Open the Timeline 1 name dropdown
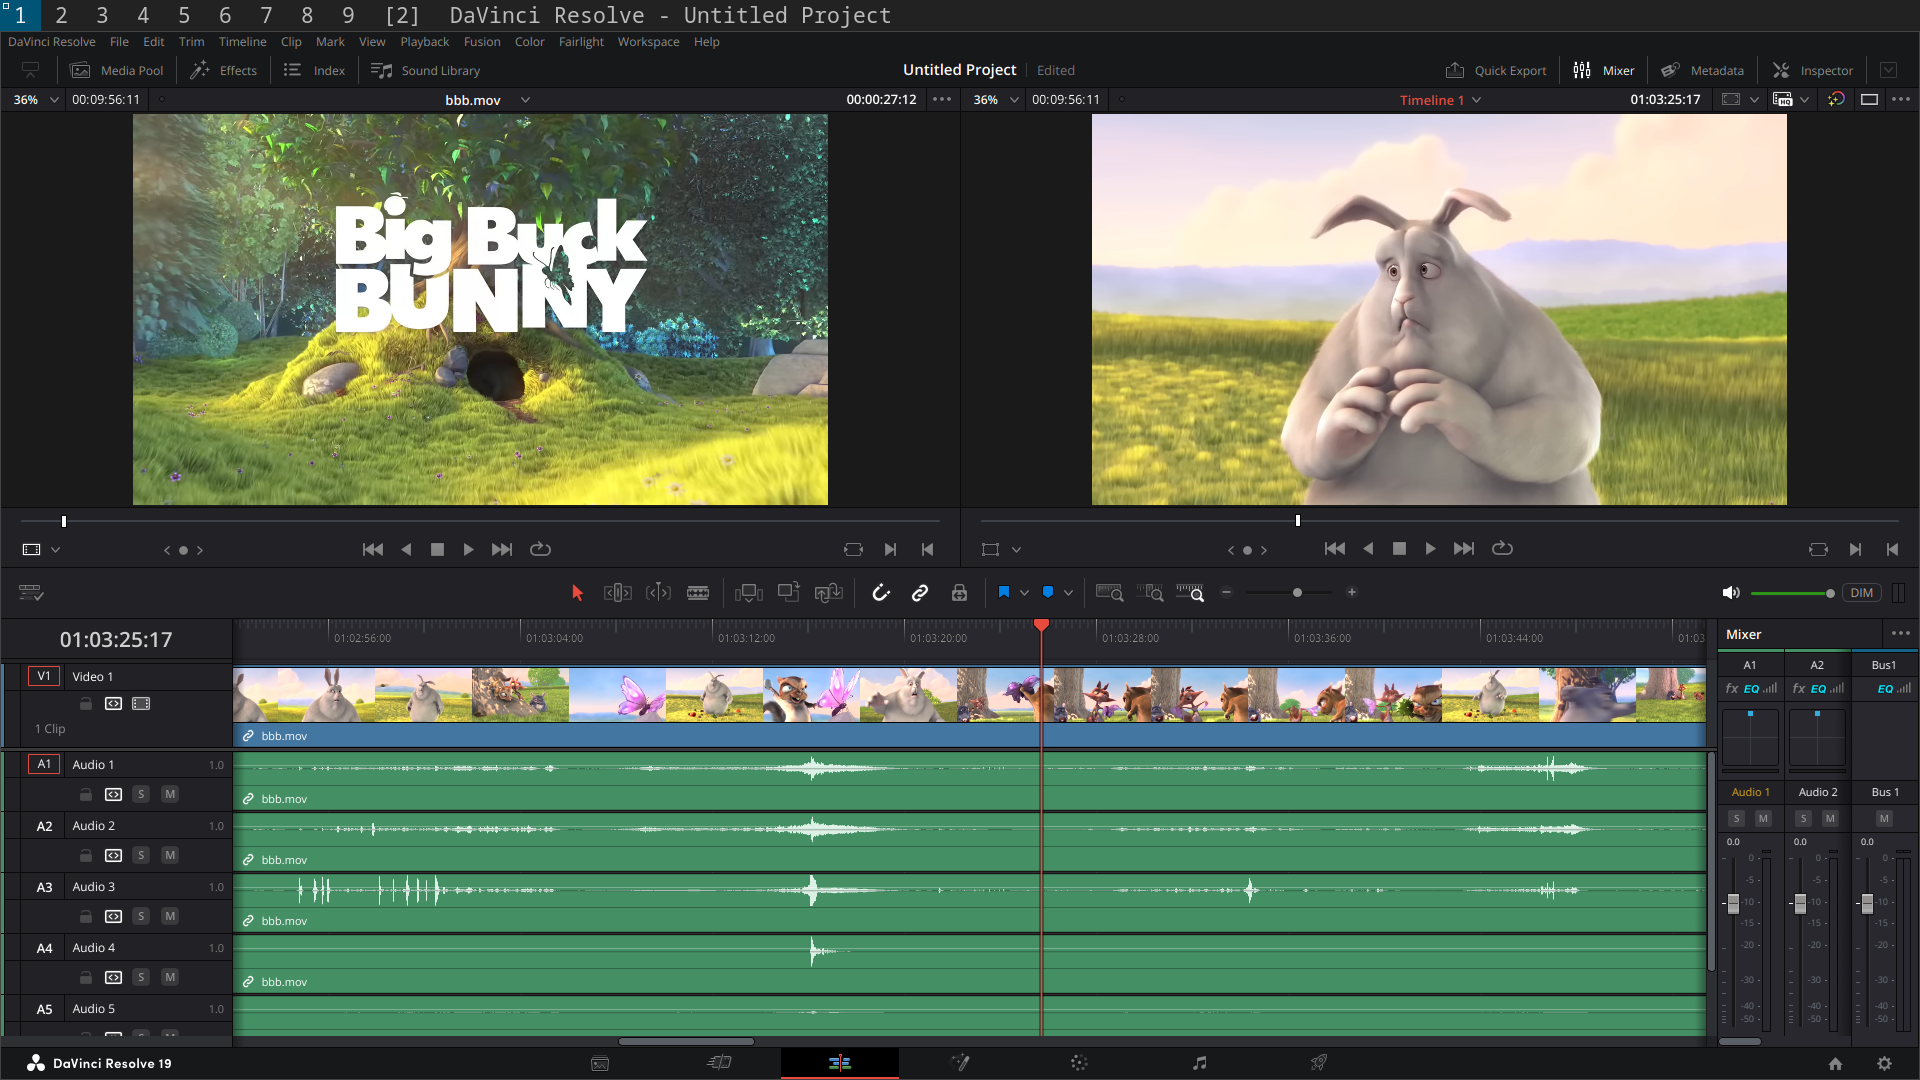1920x1080 pixels. pyautogui.click(x=1477, y=100)
